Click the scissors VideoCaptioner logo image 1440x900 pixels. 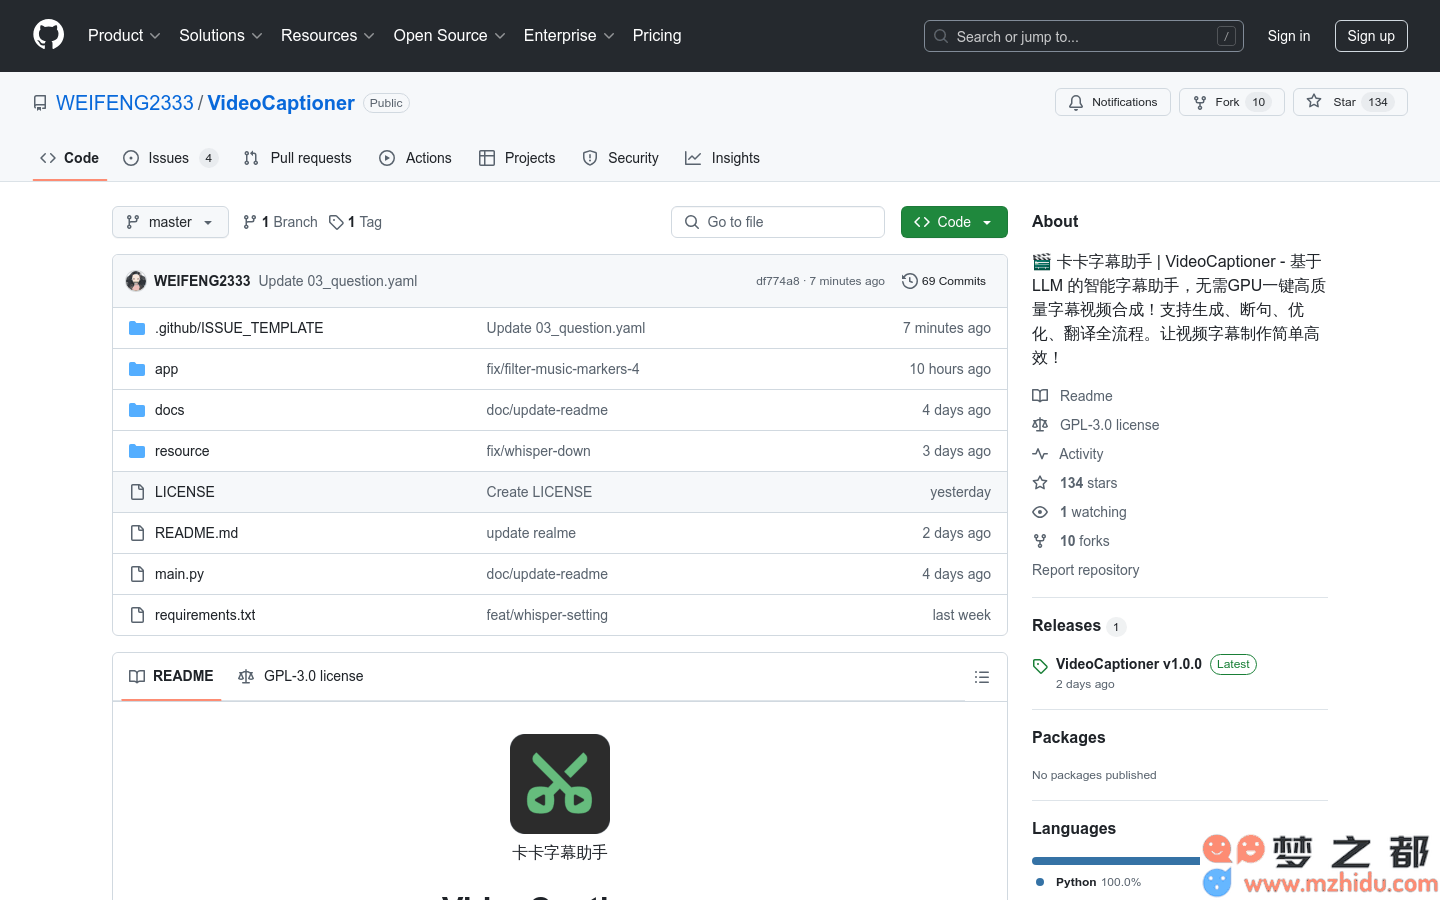560,784
